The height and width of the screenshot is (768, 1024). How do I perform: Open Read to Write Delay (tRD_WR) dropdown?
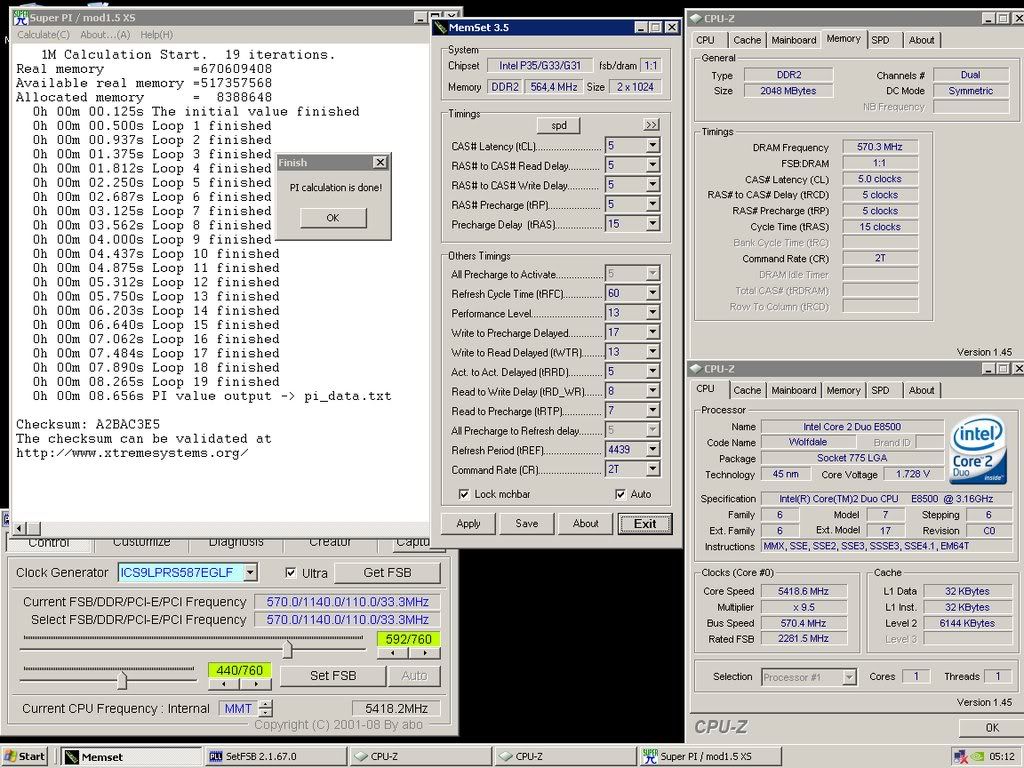652,391
